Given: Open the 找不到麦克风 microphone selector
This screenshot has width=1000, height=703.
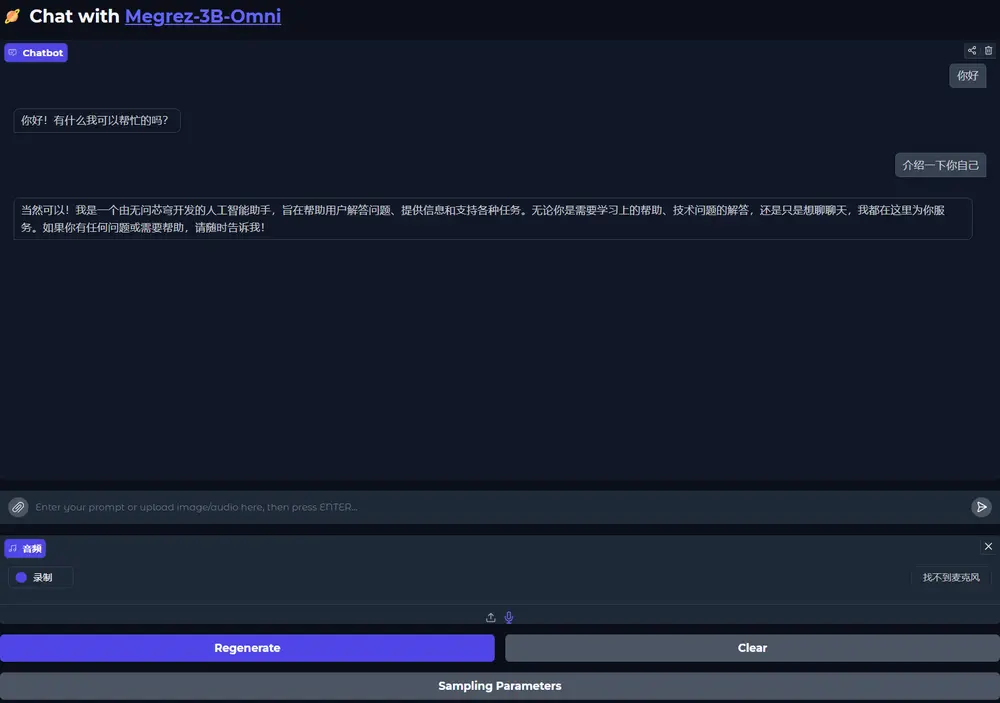Looking at the screenshot, I should point(951,577).
